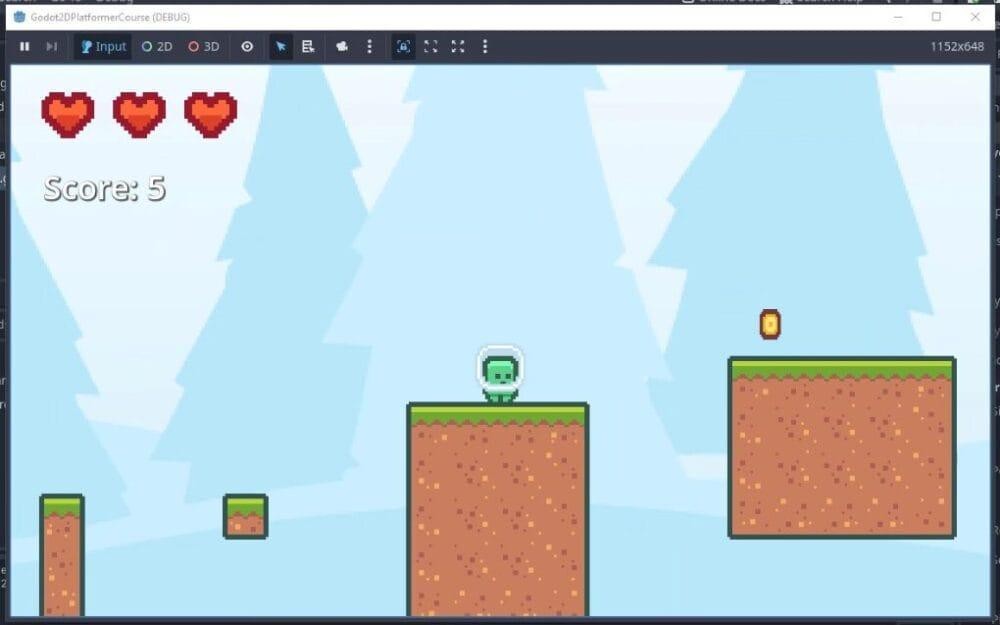Viewport: 1000px width, 625px height.
Task: Click the Godot icon in title bar
Action: point(20,17)
